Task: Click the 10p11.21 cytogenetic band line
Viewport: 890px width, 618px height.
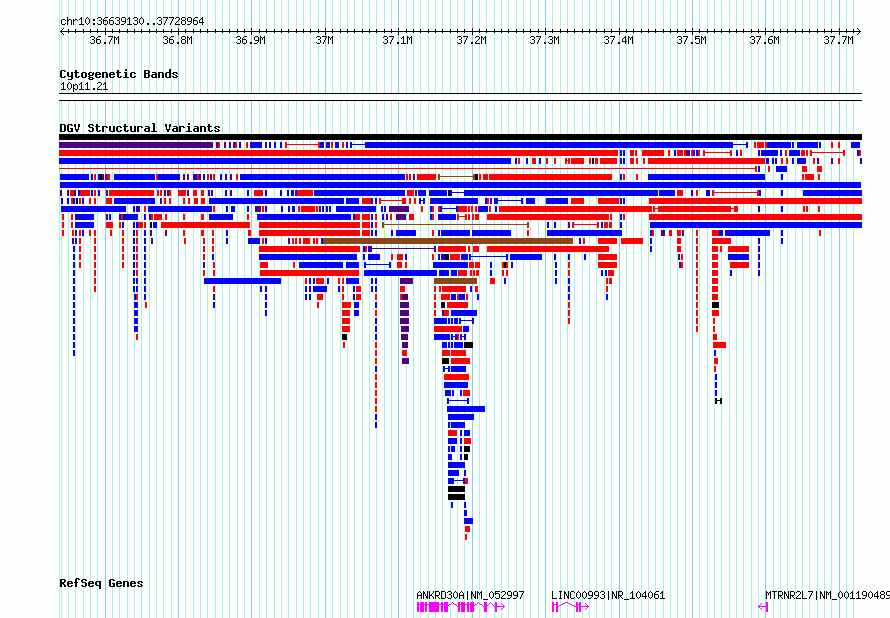Action: click(460, 97)
